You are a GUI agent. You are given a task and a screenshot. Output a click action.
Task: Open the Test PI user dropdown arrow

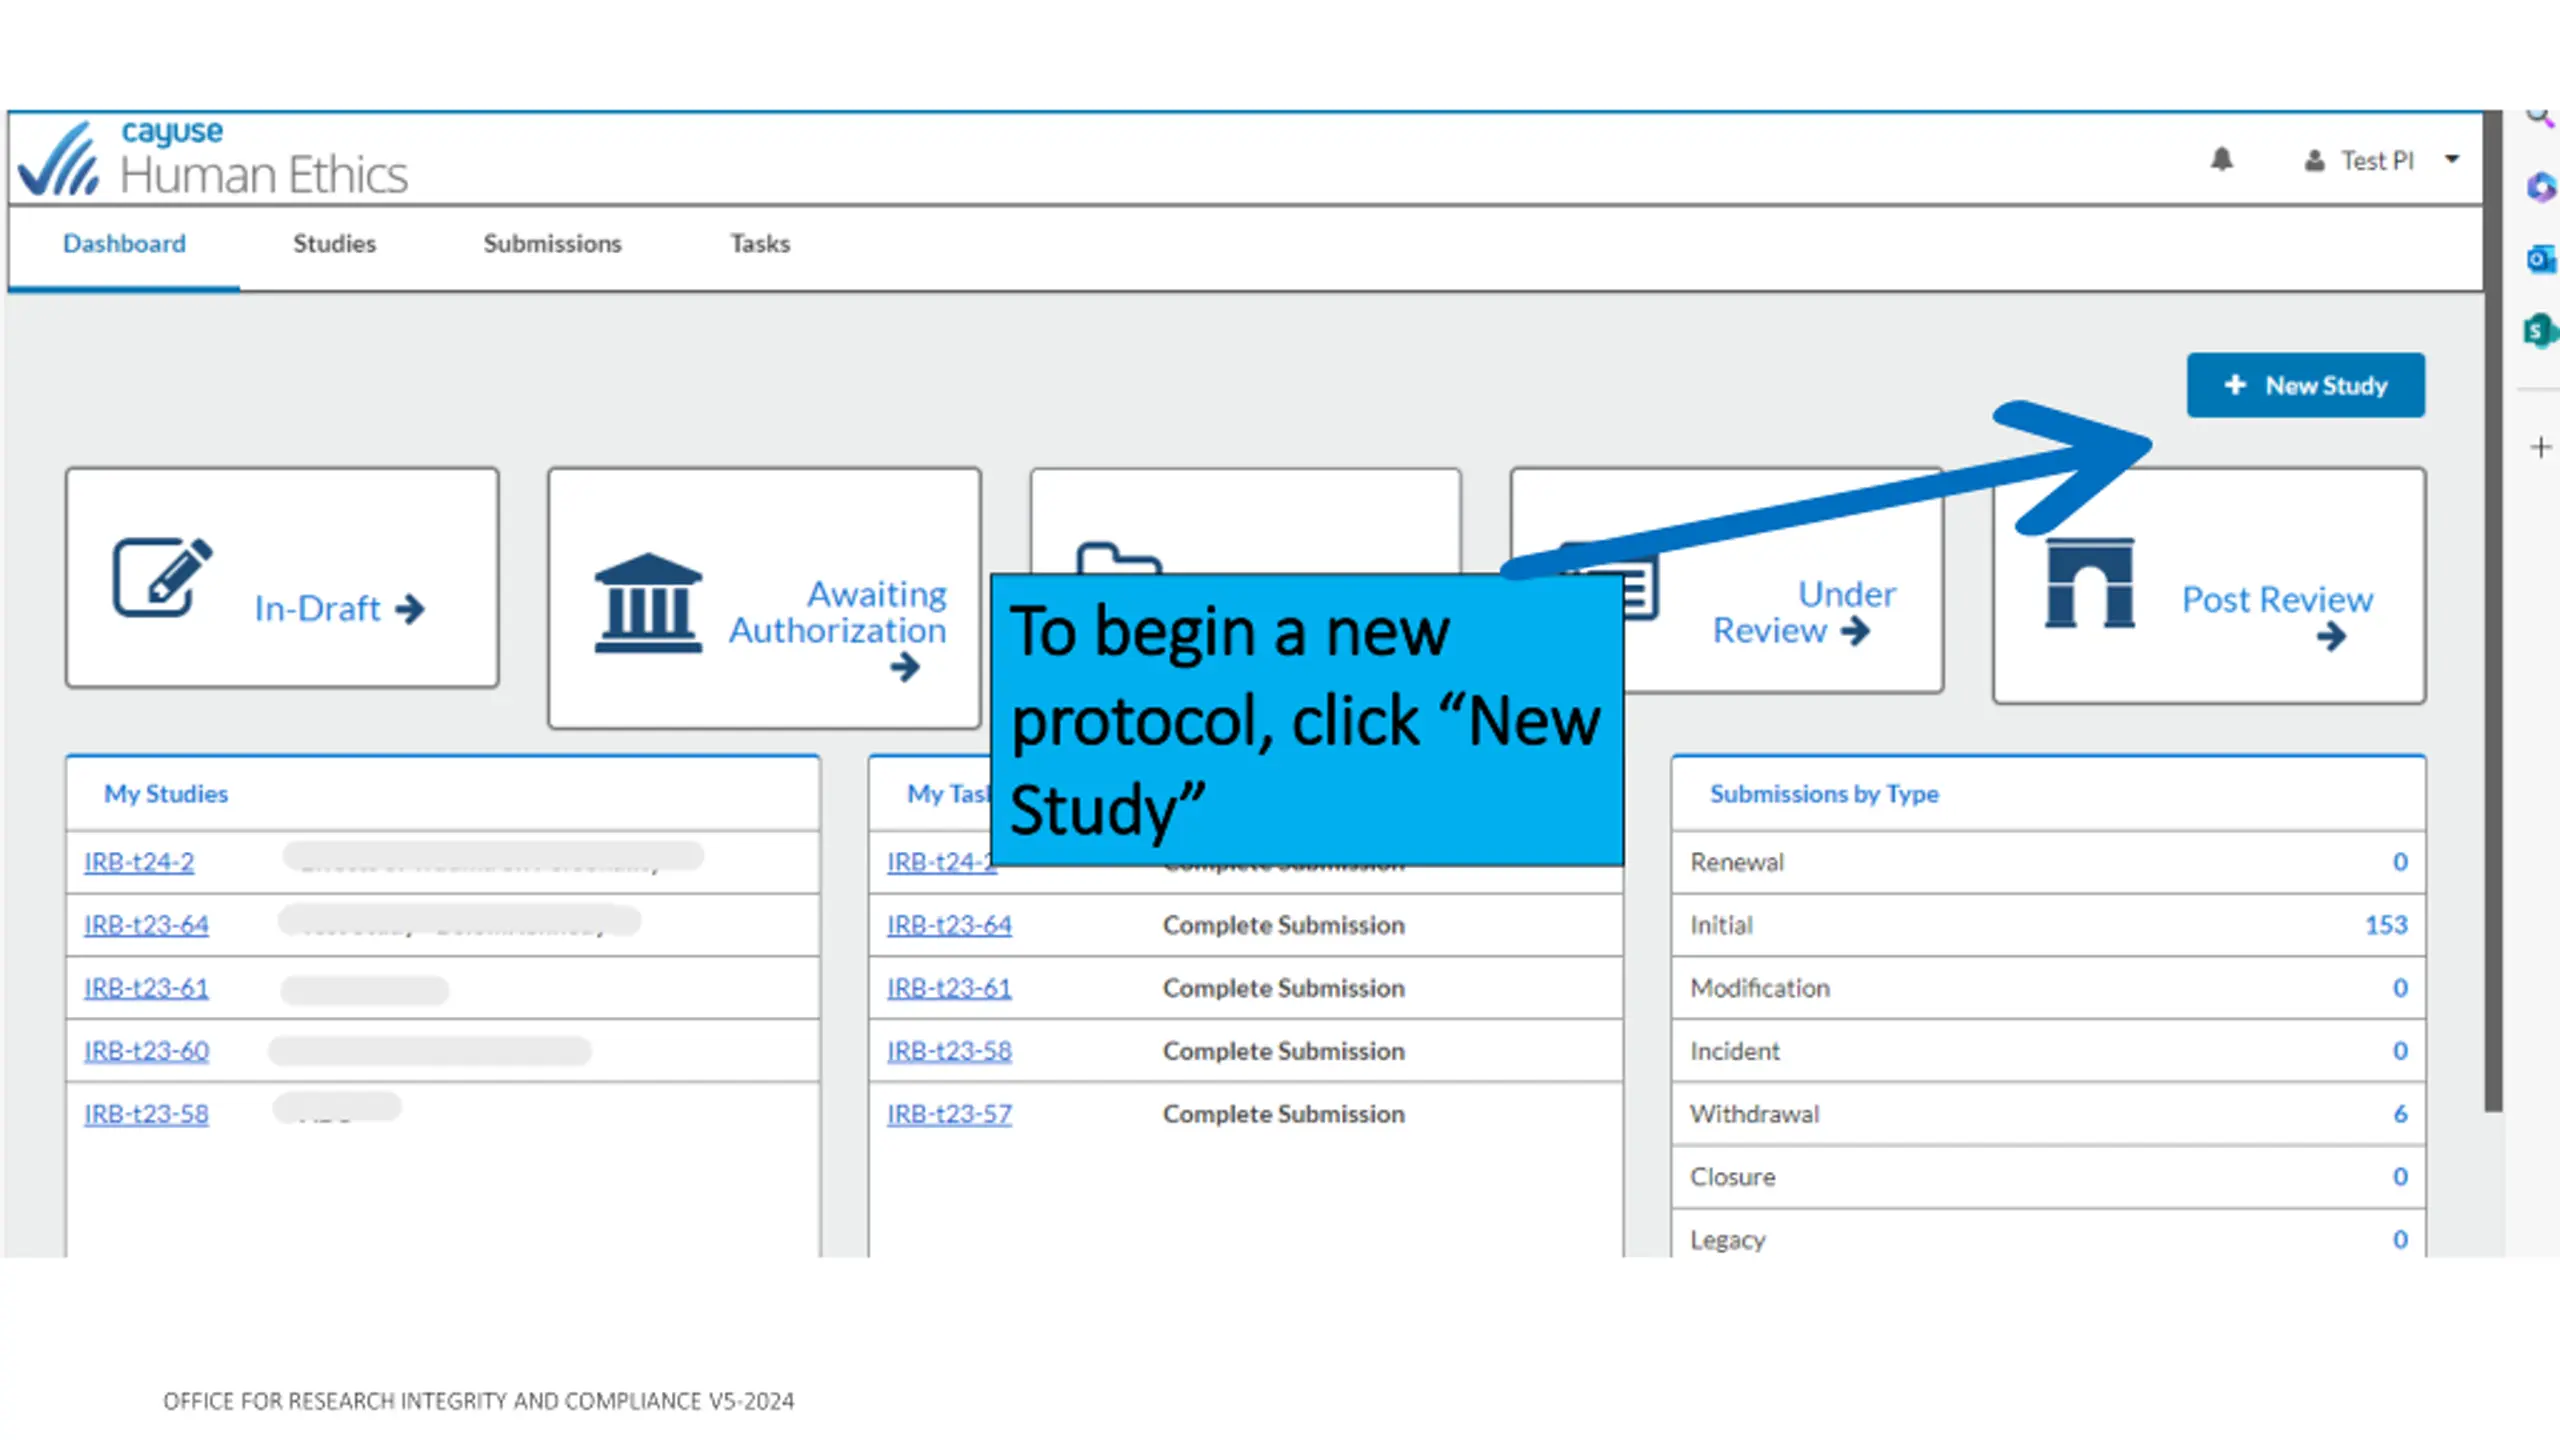tap(2452, 159)
